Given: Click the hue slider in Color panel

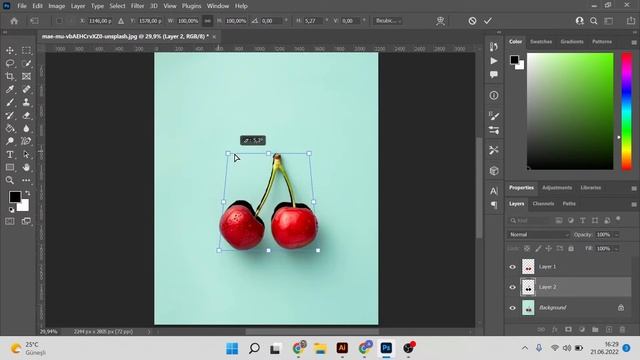Looking at the screenshot, I should click(x=627, y=111).
